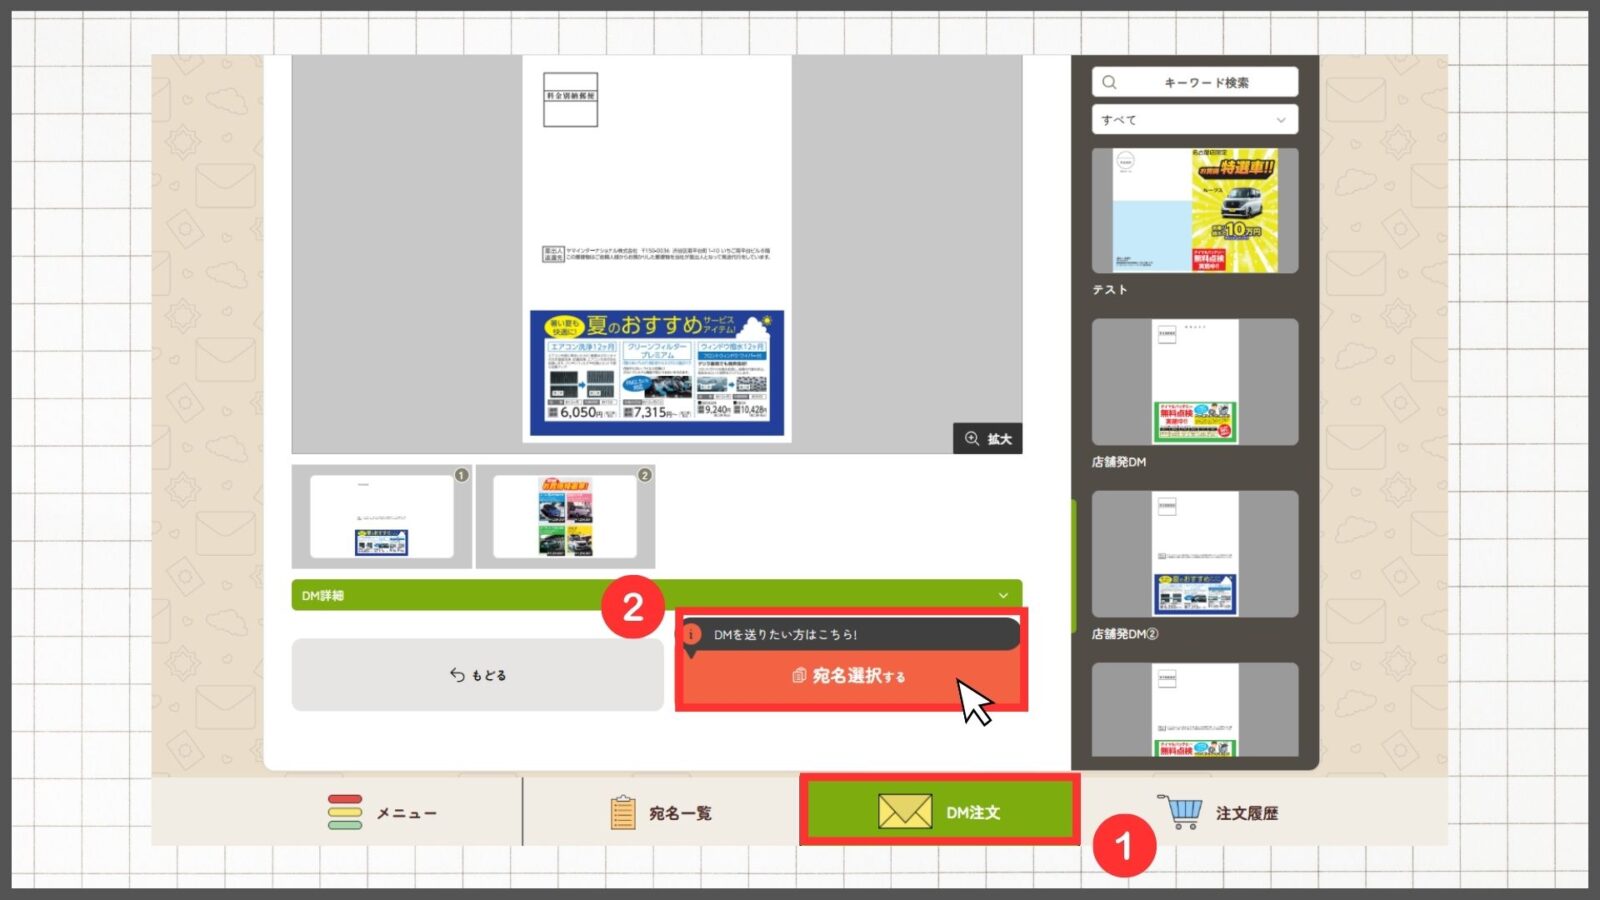Click the clipboard icon for 宛名一覧

pyautogui.click(x=622, y=812)
